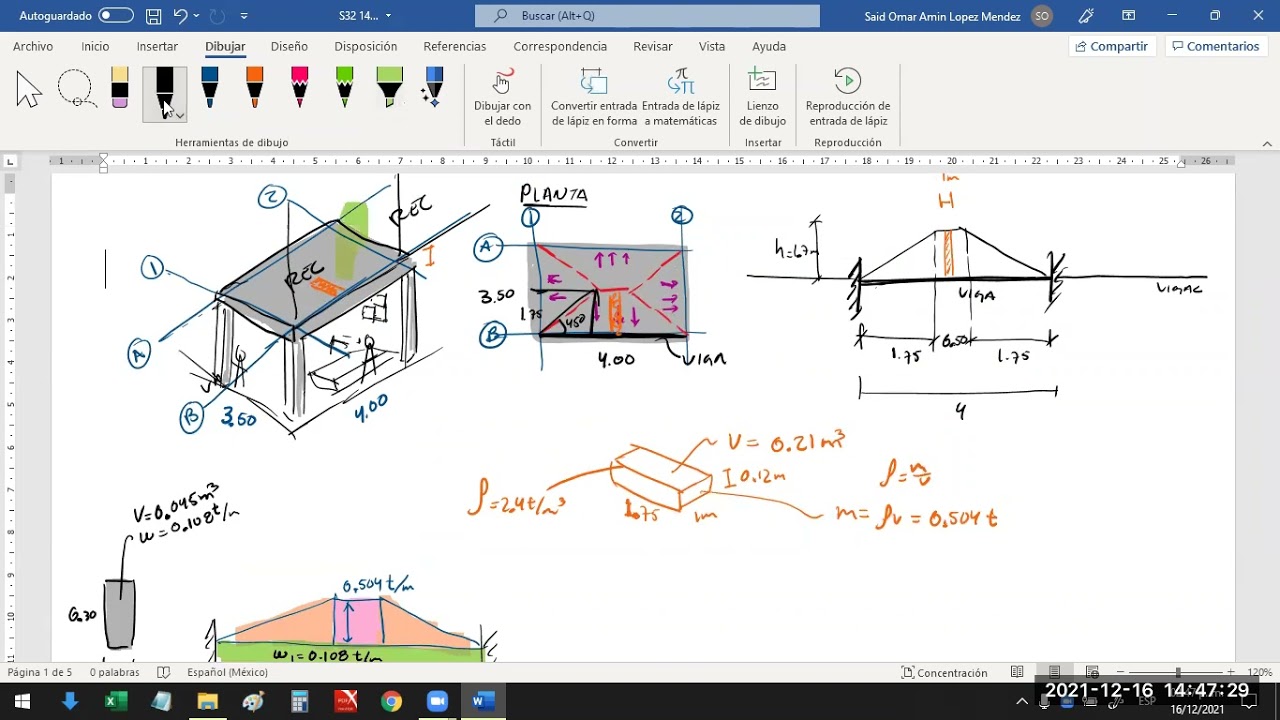Open the SO account avatar
Screen dimensions: 1280x720
point(1042,16)
